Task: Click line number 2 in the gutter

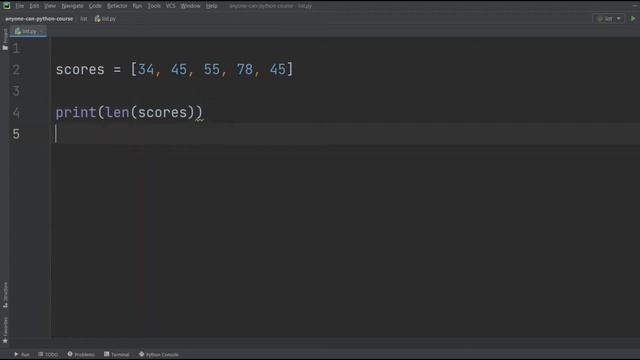Action: [16, 70]
